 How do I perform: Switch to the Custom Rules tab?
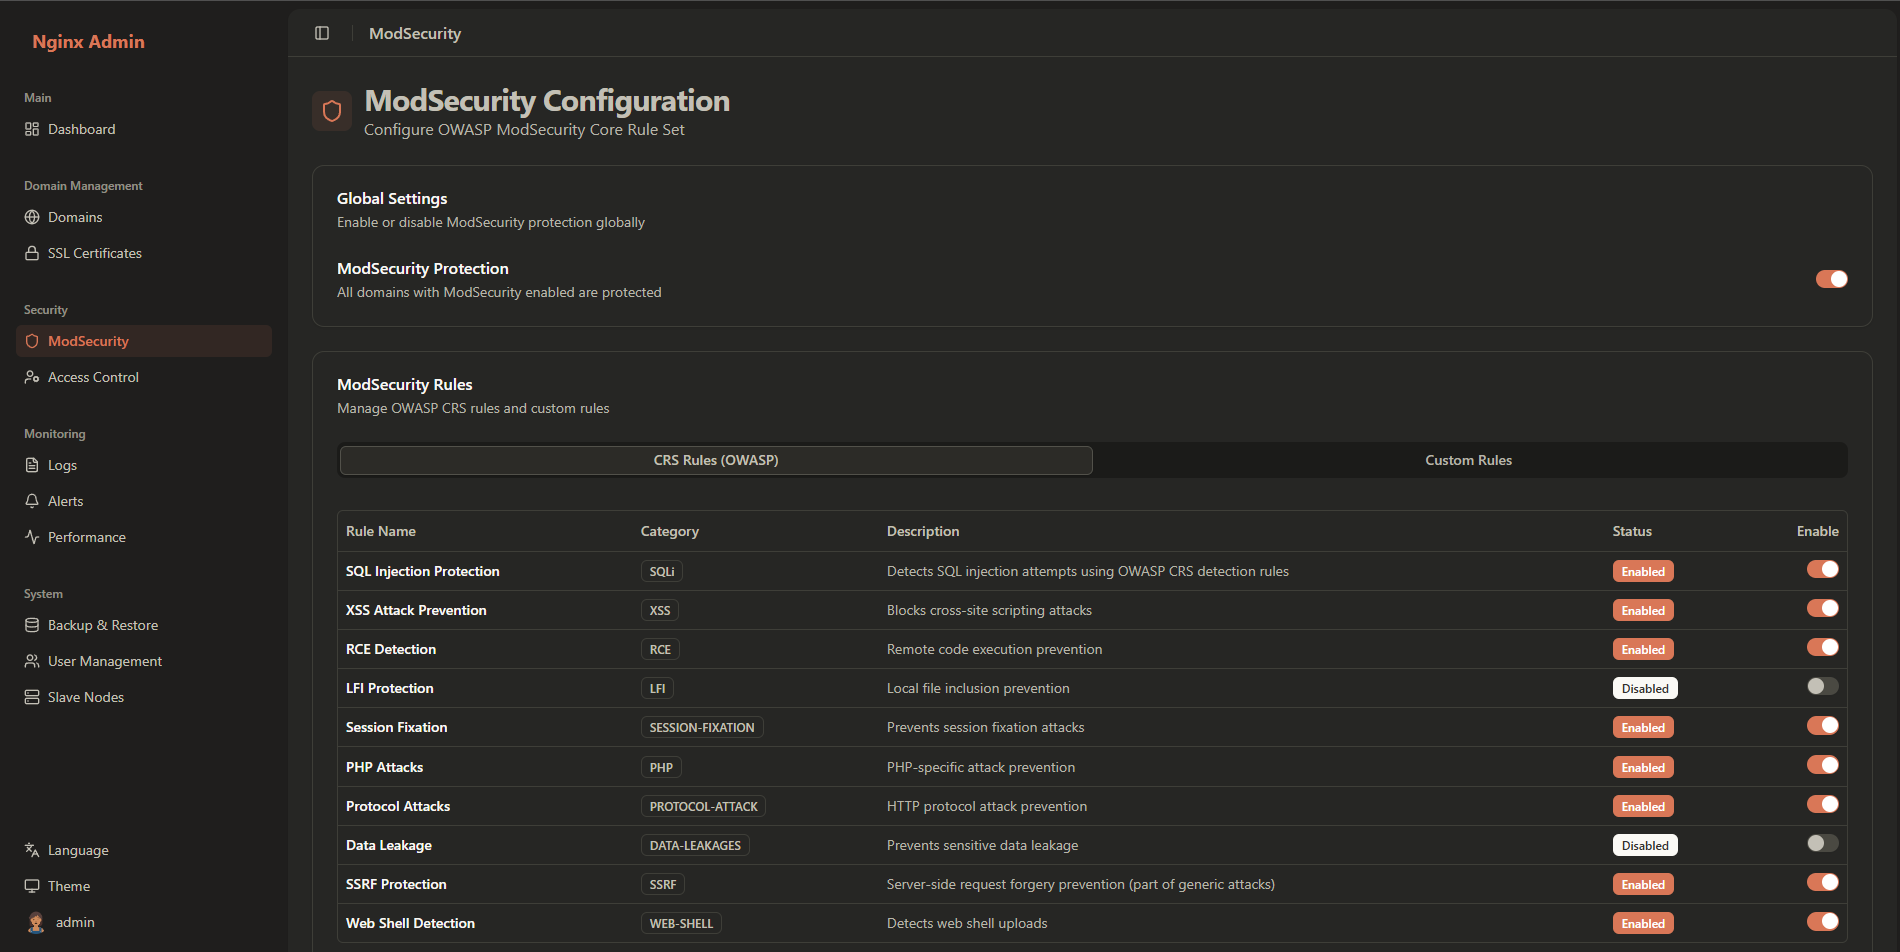tap(1468, 460)
